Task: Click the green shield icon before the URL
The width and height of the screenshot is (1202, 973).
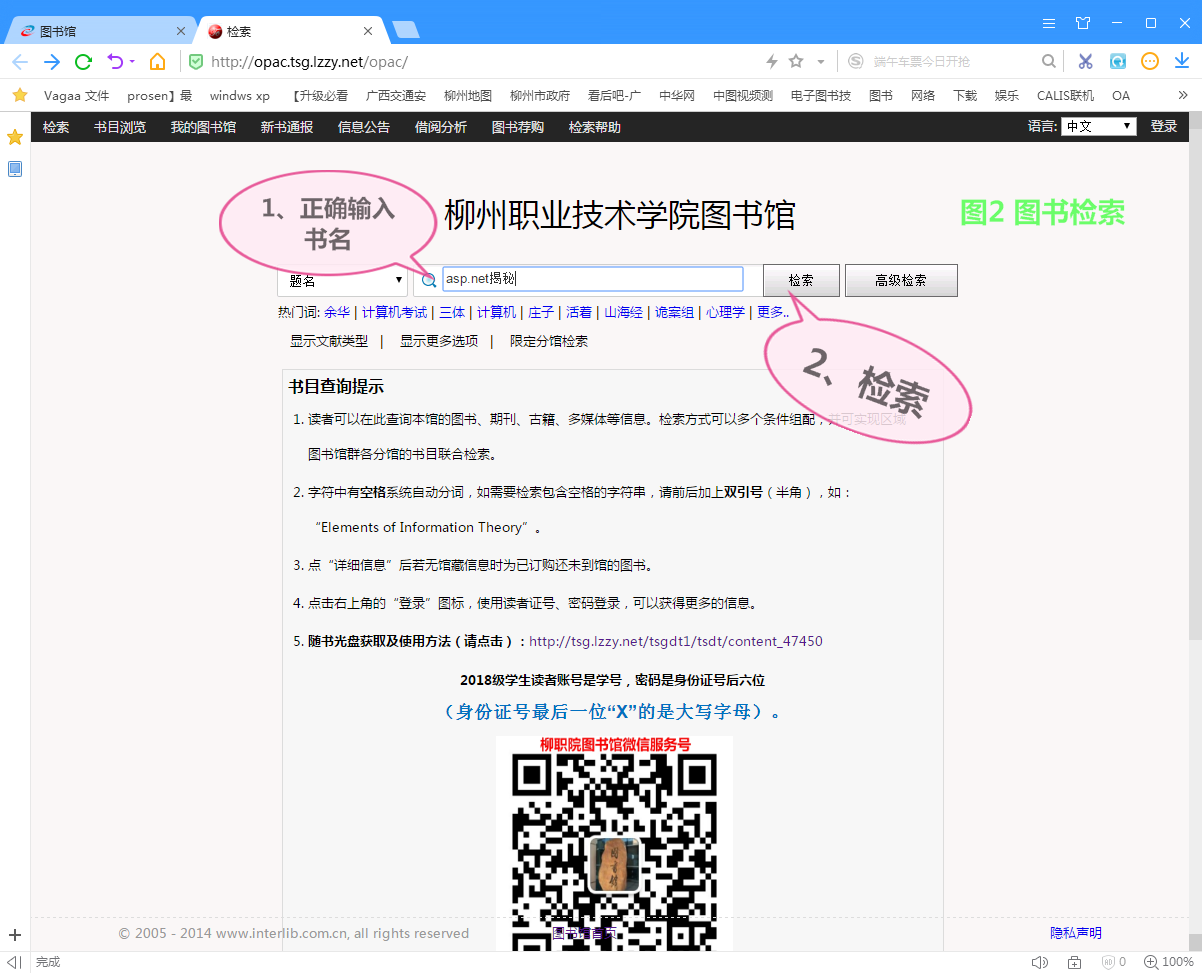Action: [x=196, y=61]
